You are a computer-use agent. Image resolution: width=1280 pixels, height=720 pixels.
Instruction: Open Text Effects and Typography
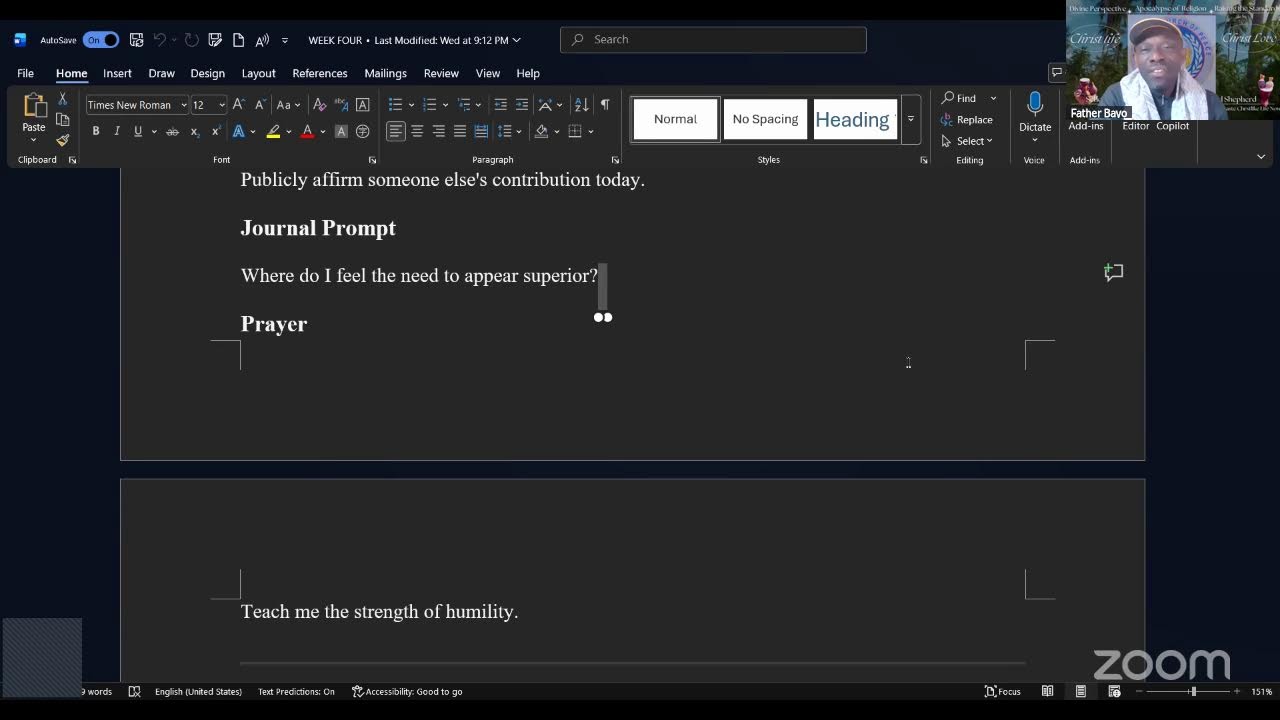[x=239, y=131]
